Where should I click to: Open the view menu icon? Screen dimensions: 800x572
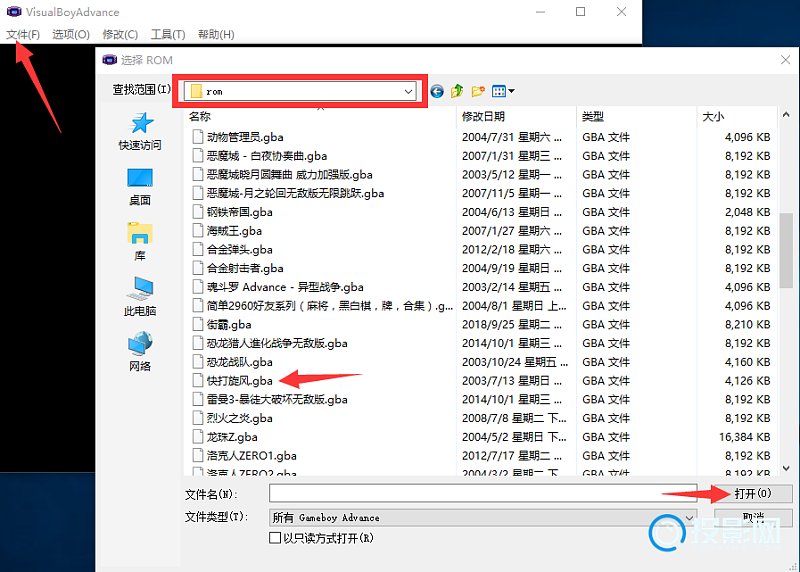click(x=503, y=91)
